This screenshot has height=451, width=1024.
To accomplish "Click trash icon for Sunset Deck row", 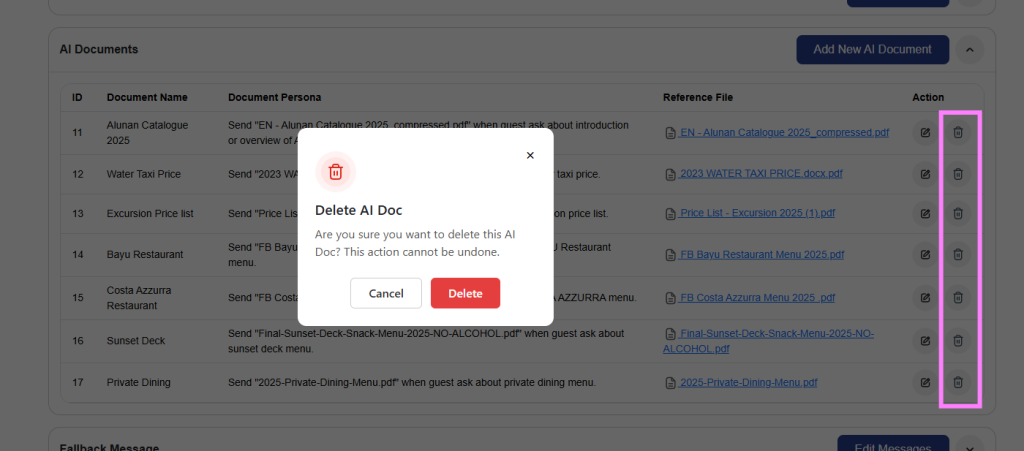I will coord(957,341).
